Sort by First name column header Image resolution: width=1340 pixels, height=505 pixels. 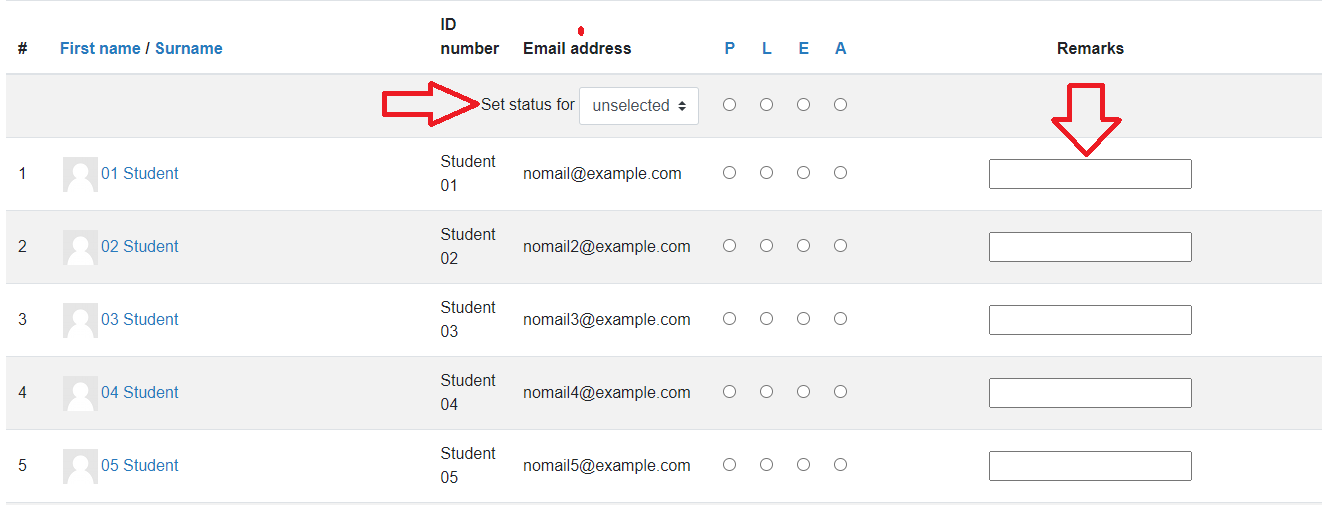coord(100,48)
